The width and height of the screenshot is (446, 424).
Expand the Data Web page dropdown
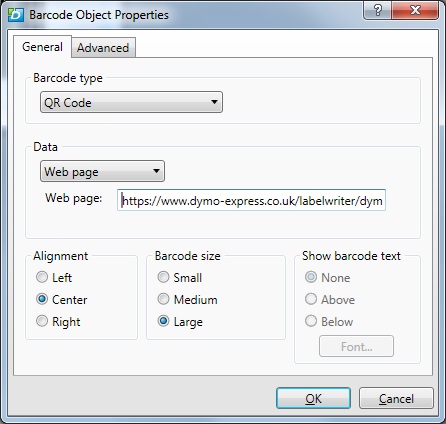coord(102,171)
